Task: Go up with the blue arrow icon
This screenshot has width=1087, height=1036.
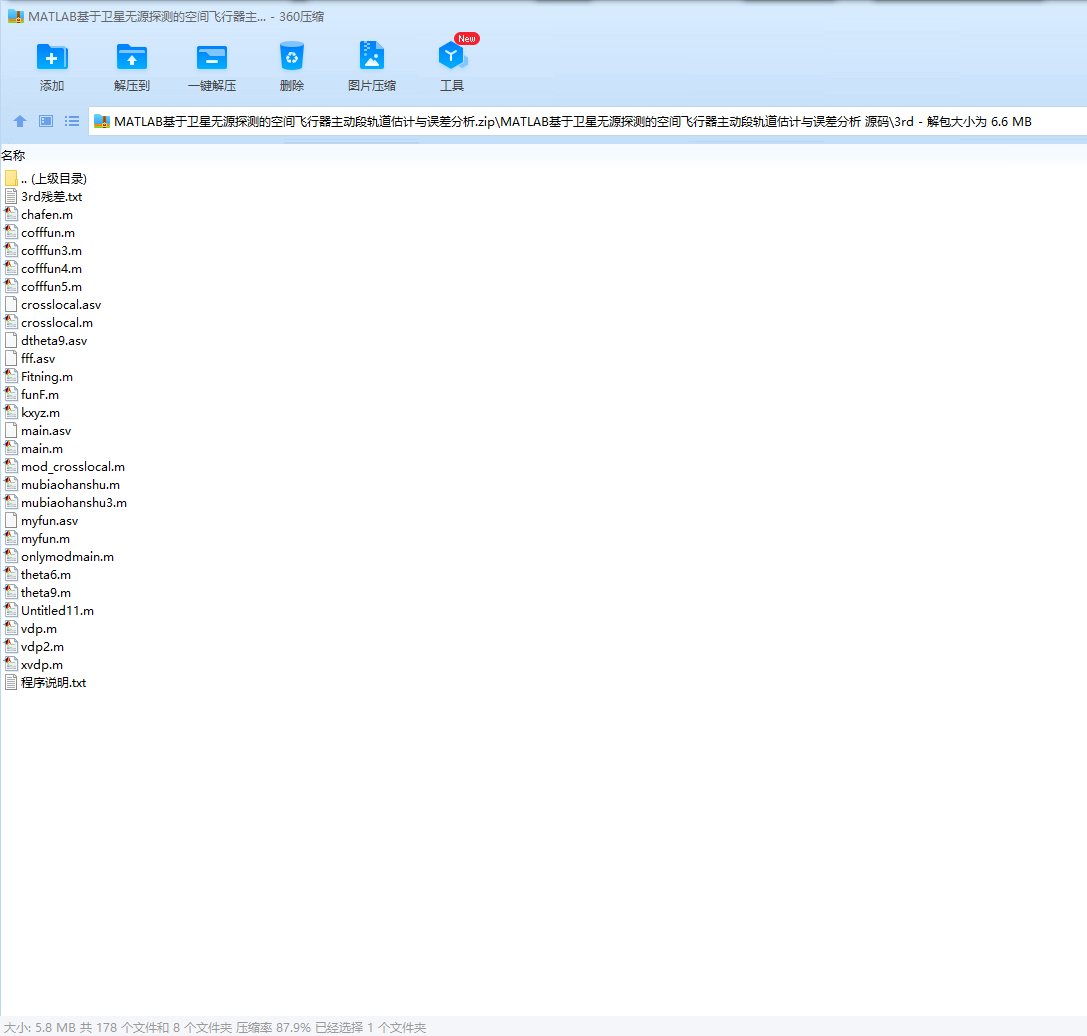Action: click(x=20, y=121)
